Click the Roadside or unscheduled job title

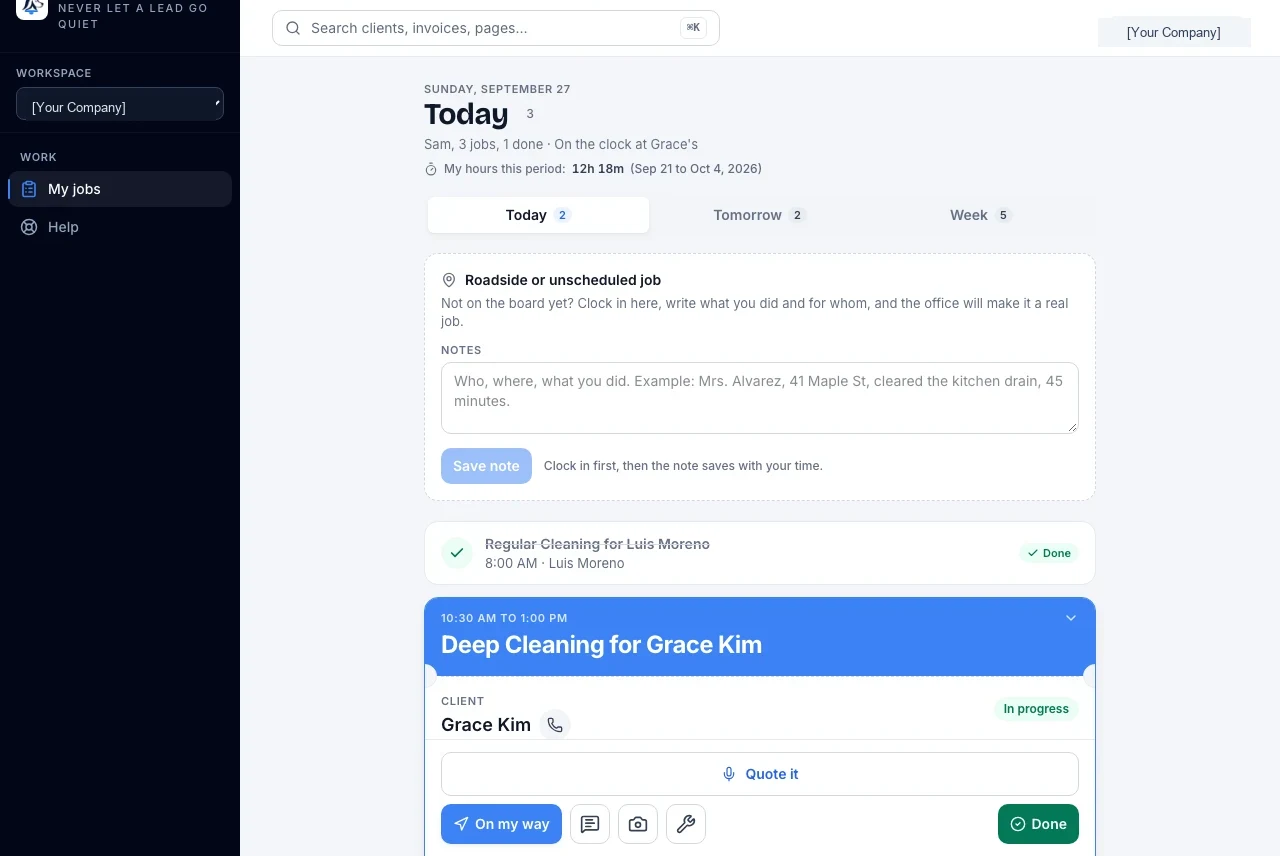pyautogui.click(x=563, y=281)
